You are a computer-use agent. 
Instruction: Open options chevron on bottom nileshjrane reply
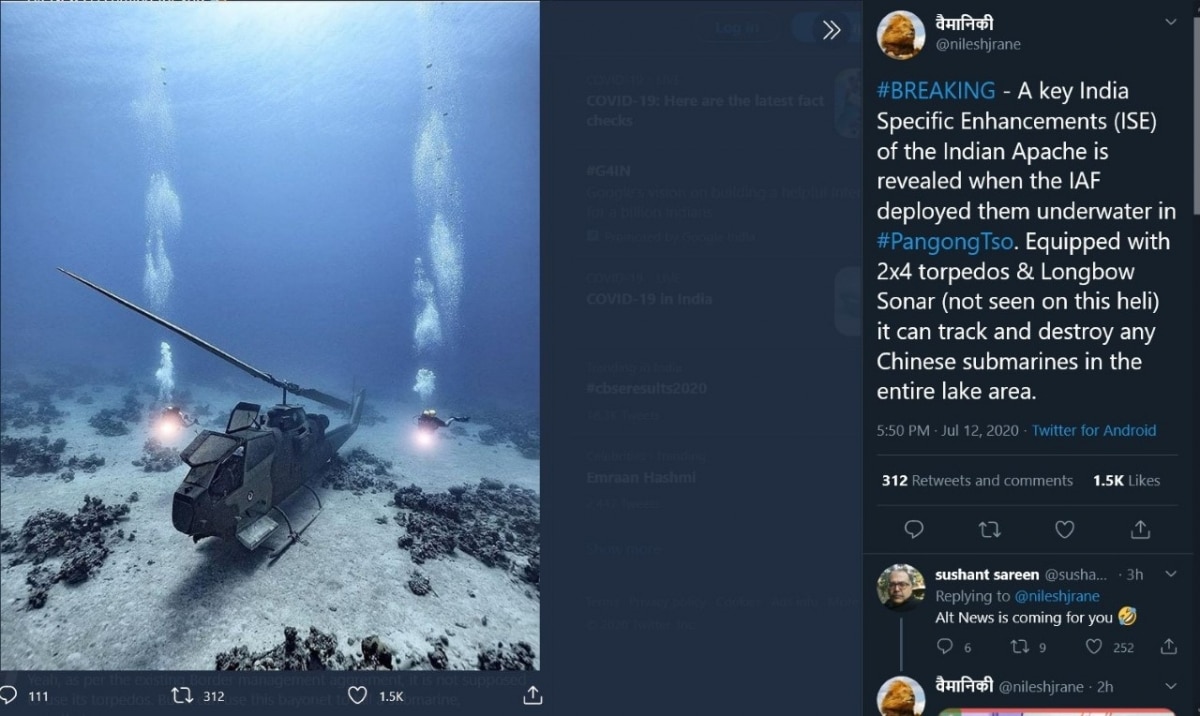[1171, 686]
